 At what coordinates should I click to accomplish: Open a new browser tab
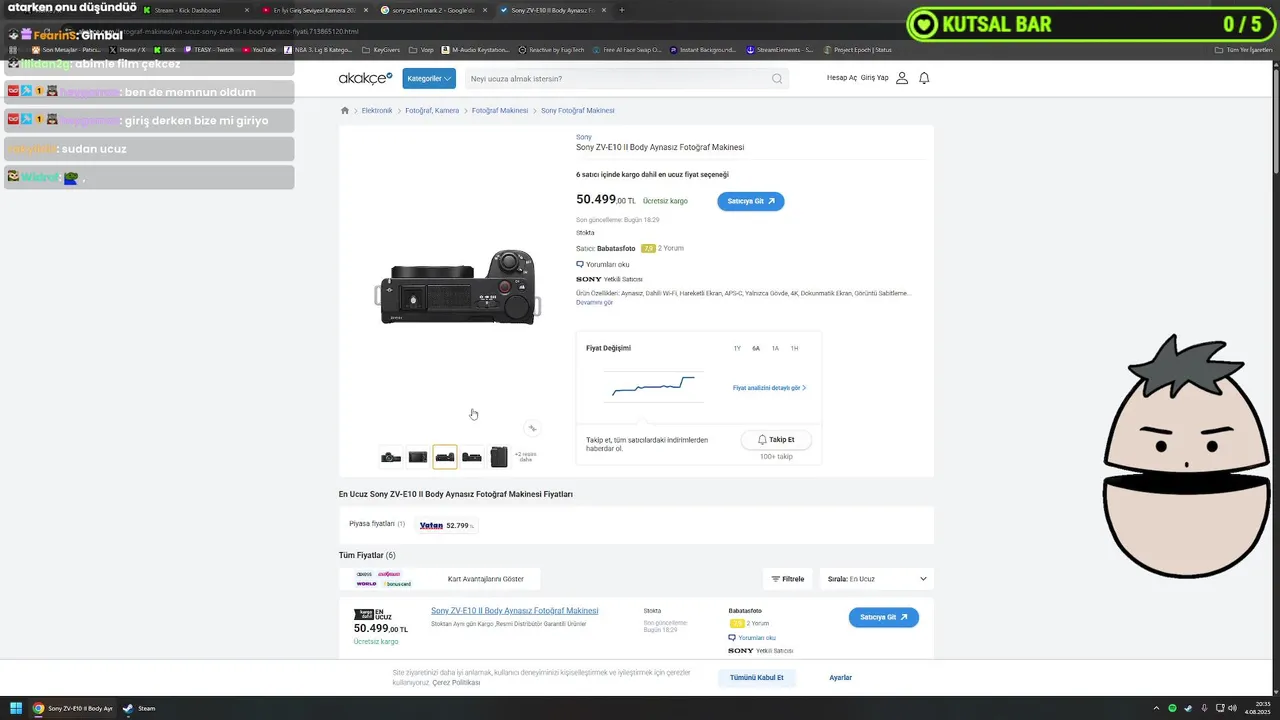pos(622,10)
